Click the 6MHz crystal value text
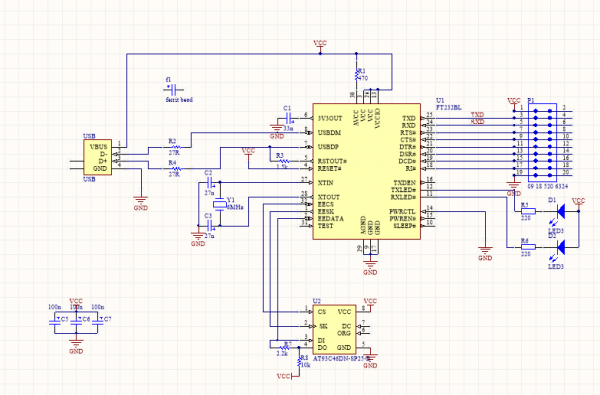This screenshot has width=600, height=395. point(235,207)
